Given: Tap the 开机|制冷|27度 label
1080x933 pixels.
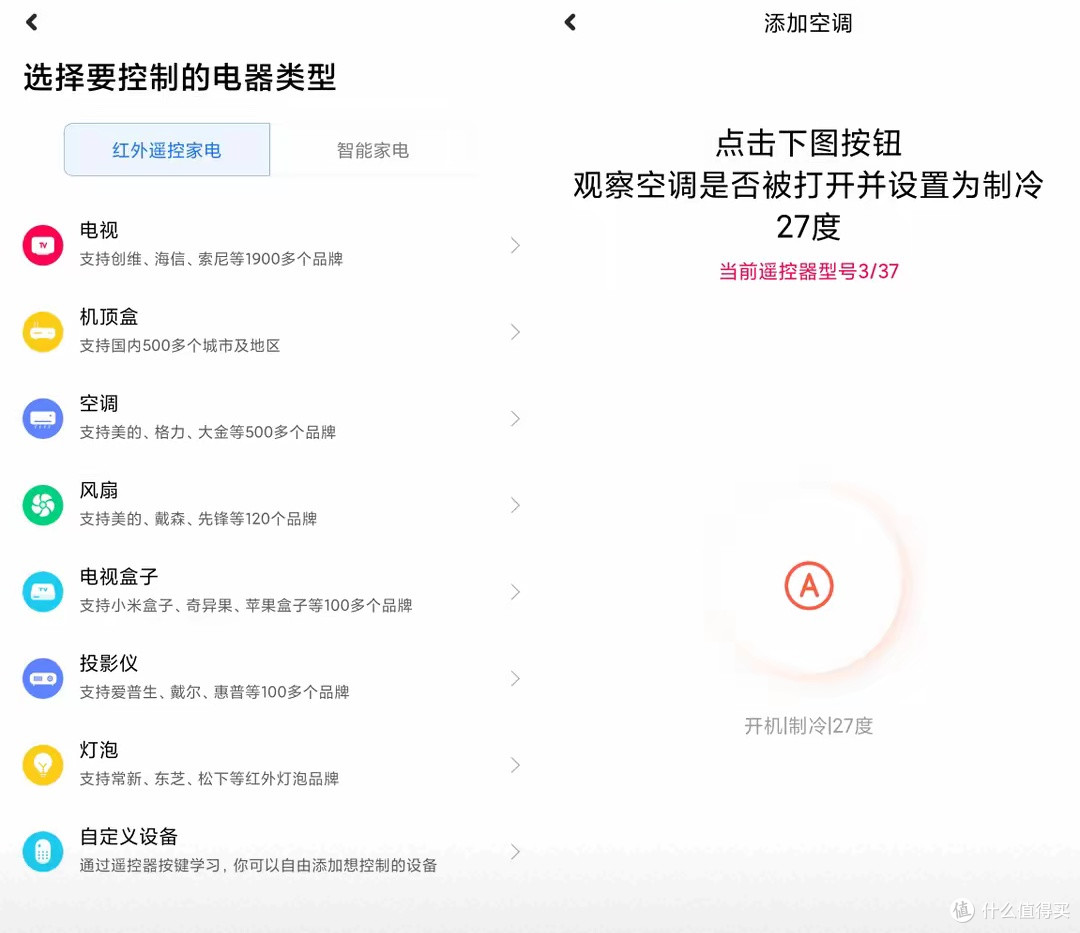Looking at the screenshot, I should click(x=809, y=726).
